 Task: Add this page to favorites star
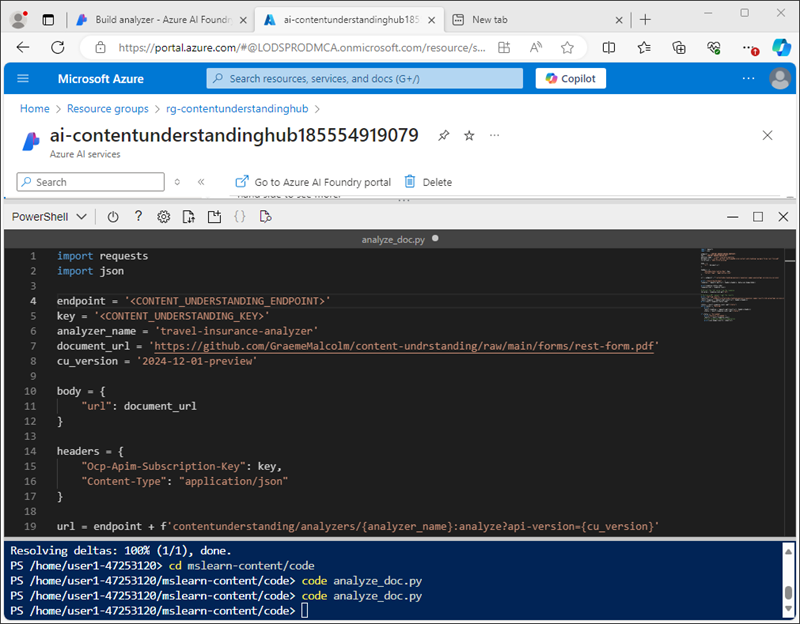(567, 47)
